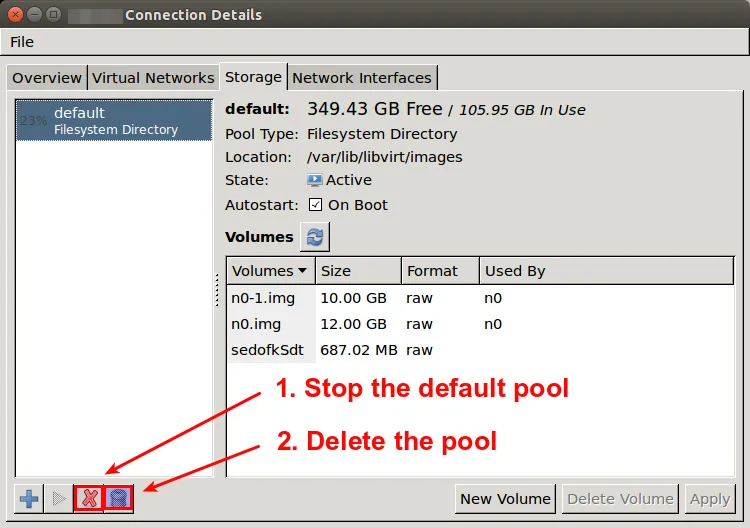Select the sedofkSdt volume row
This screenshot has height=528, width=750.
pyautogui.click(x=480, y=350)
